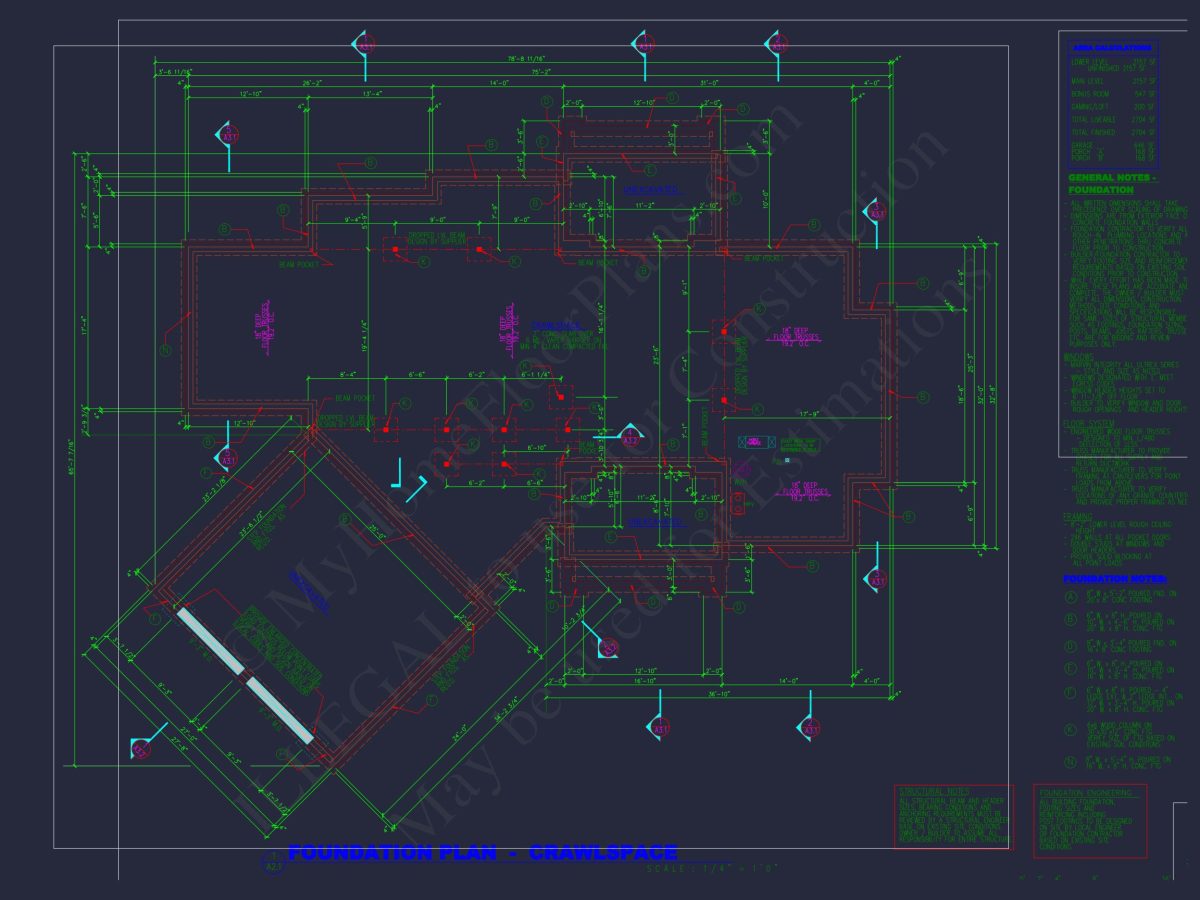Screen dimensions: 1200x900
Task: Click keynote circle E in Foundation Notes legend
Action: [1071, 668]
